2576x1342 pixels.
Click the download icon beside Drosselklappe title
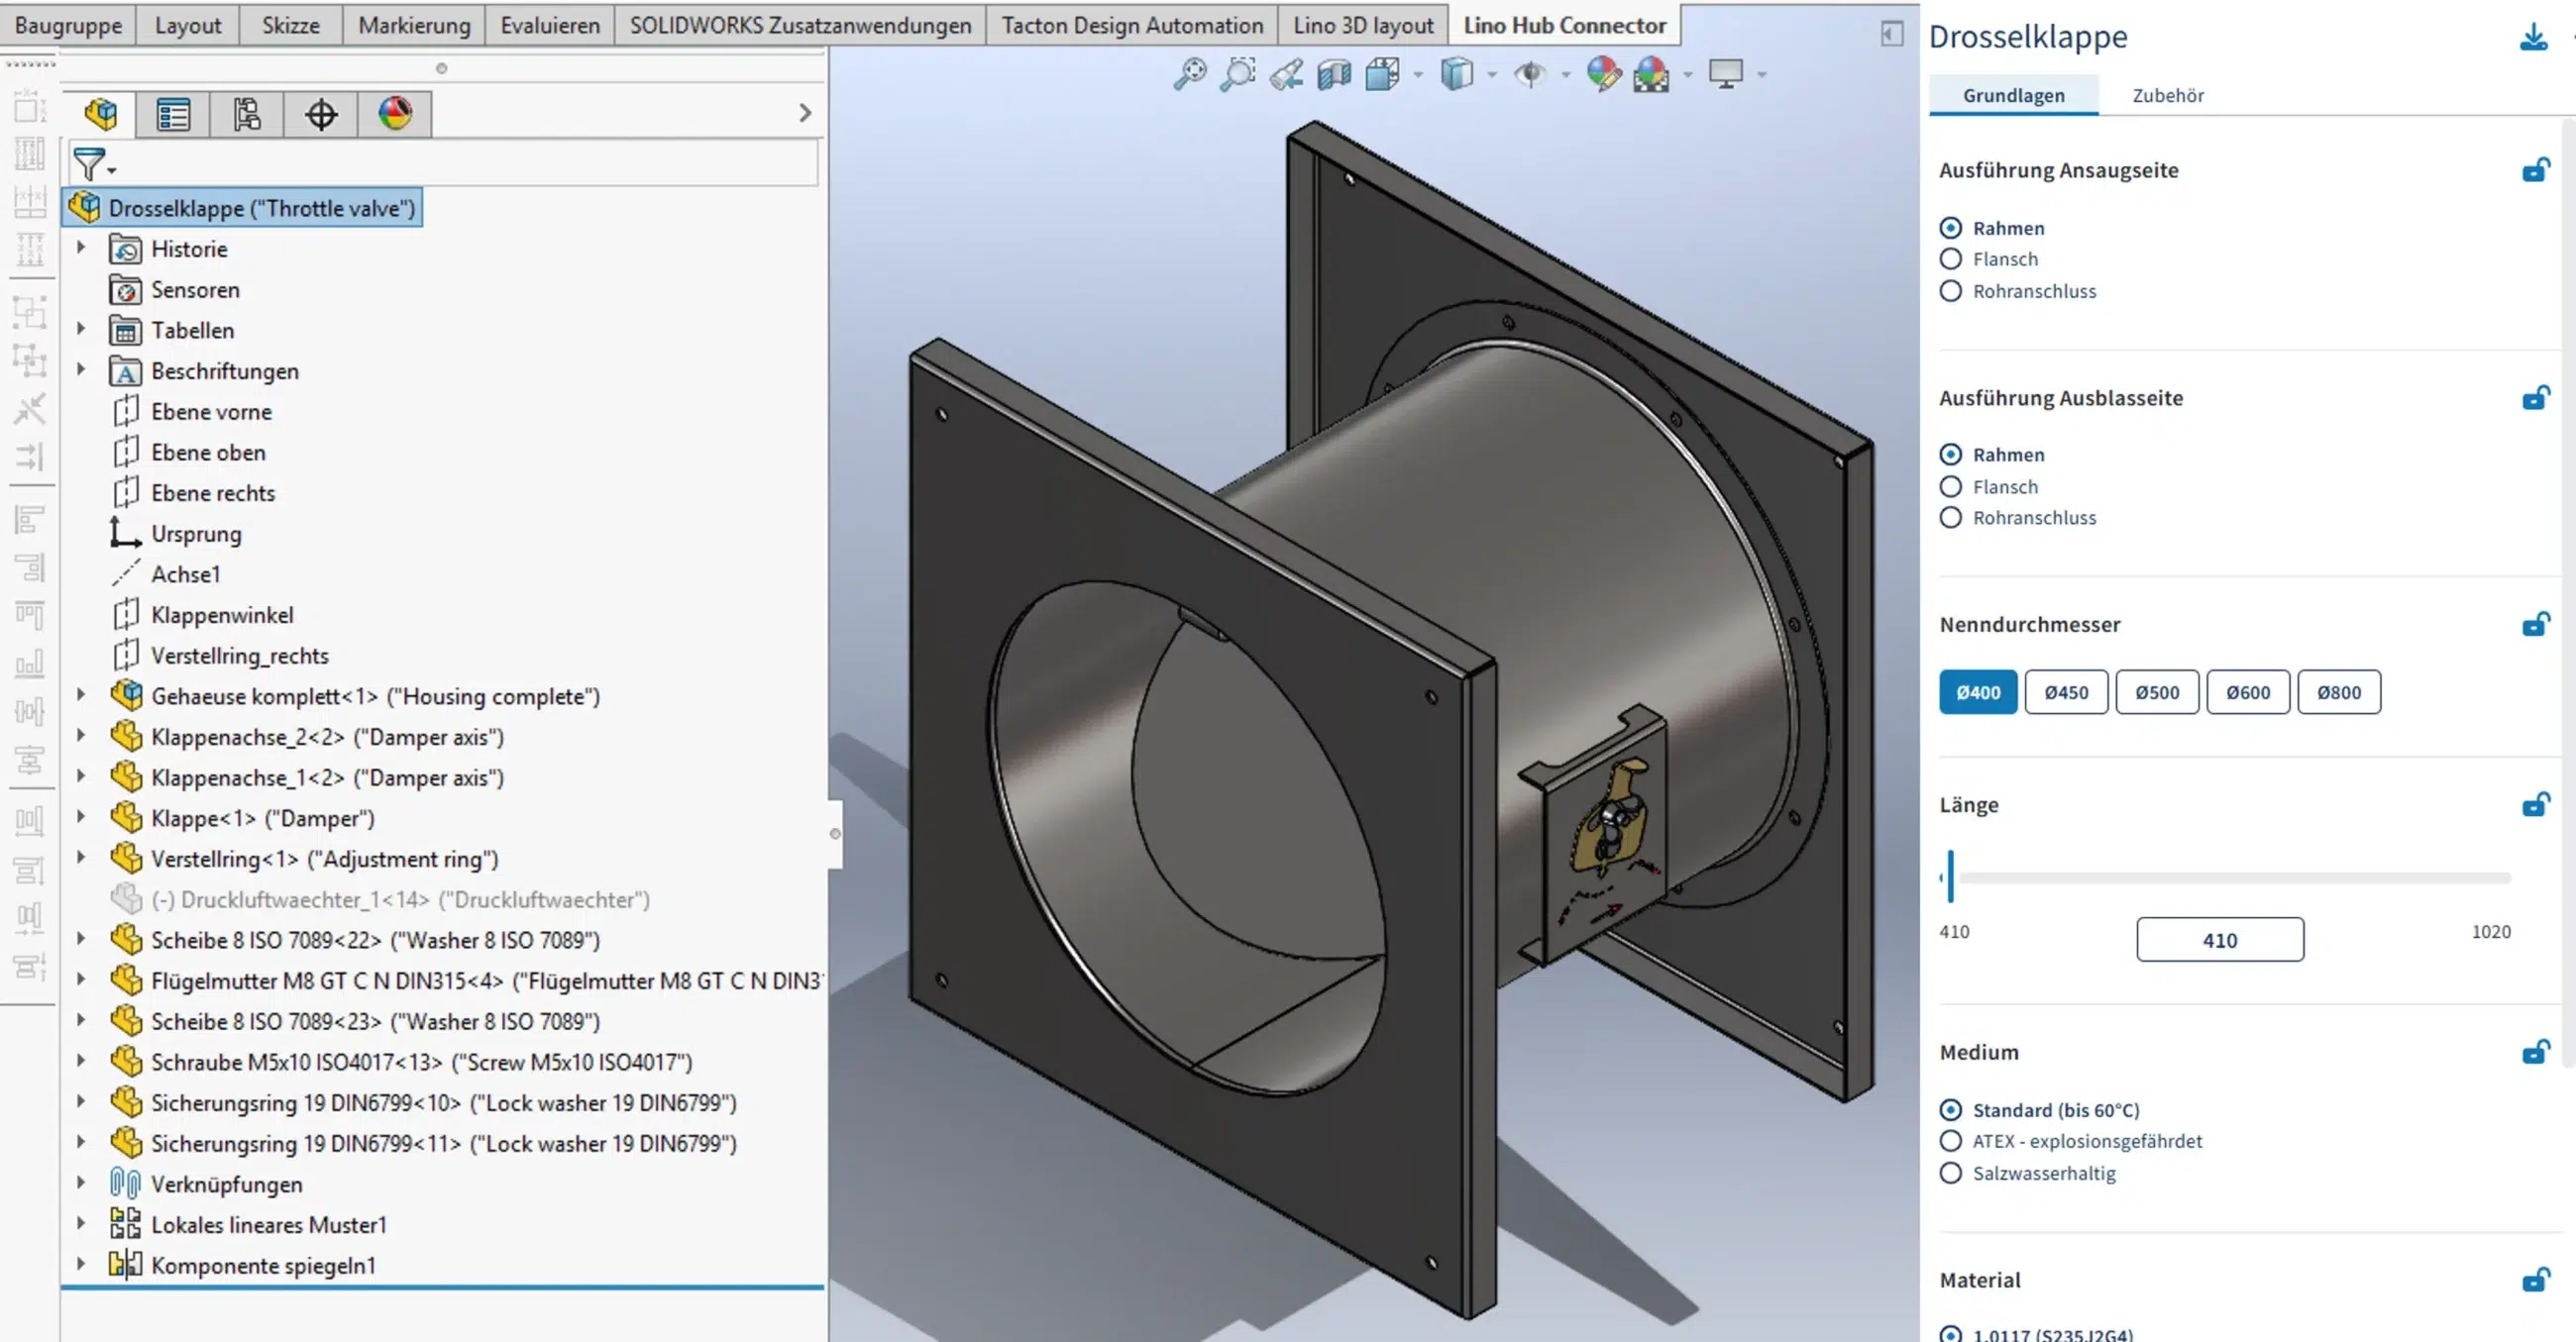2534,38
